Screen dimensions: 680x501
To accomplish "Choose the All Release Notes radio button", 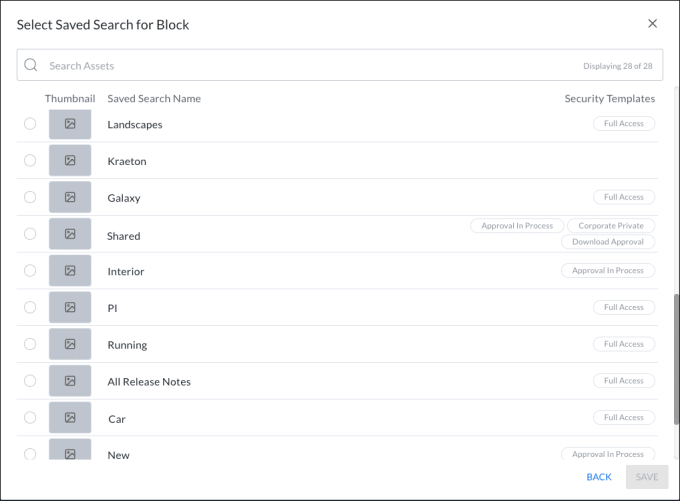I will point(30,381).
